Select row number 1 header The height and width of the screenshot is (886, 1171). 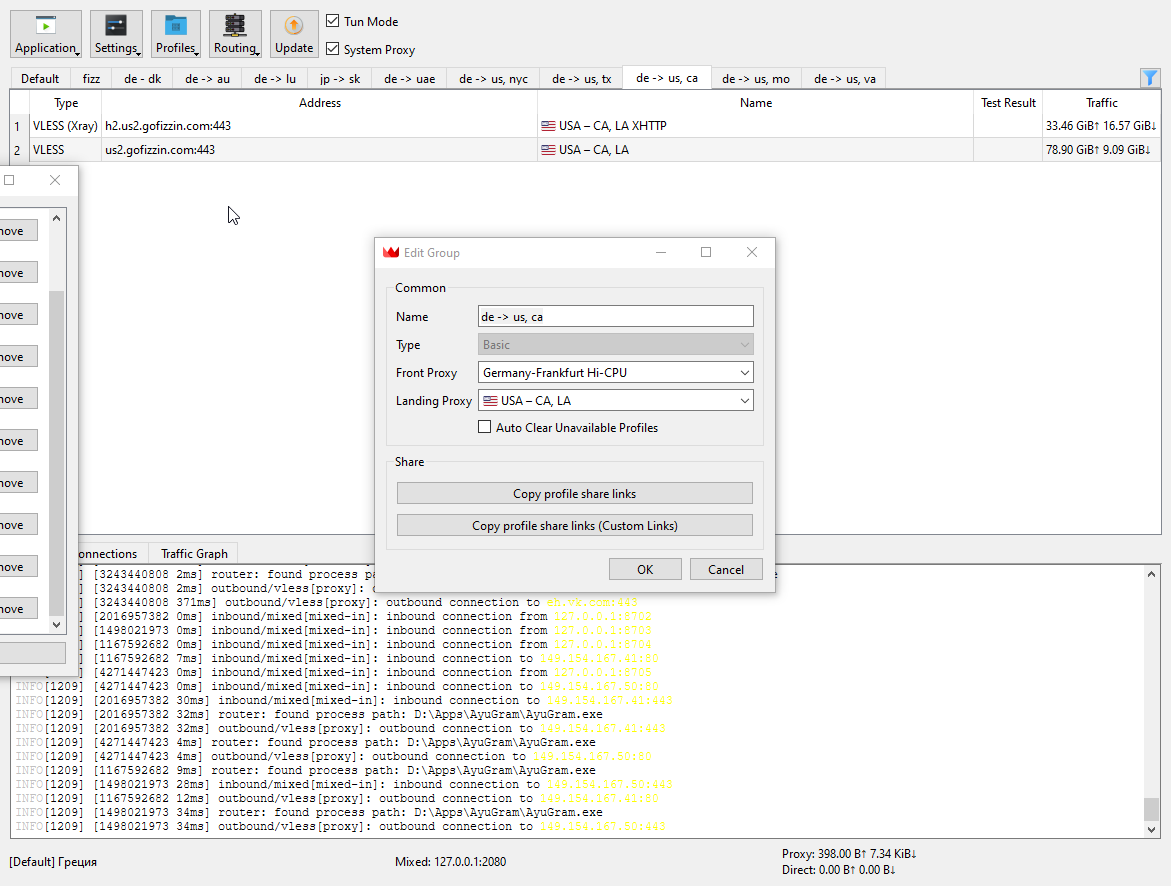(19, 126)
